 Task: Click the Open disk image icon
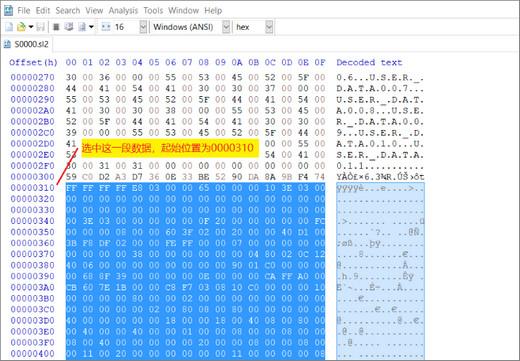coord(82,27)
